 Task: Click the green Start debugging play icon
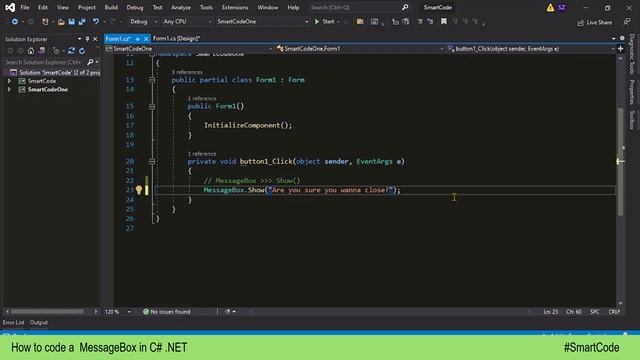[x=317, y=22]
